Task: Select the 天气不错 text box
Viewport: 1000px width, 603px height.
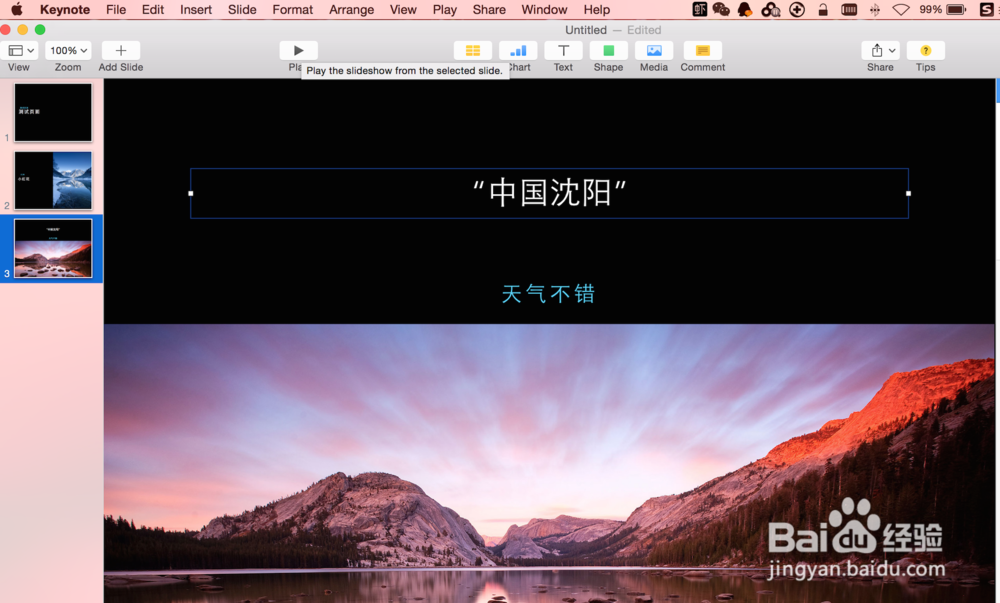Action: pos(548,293)
